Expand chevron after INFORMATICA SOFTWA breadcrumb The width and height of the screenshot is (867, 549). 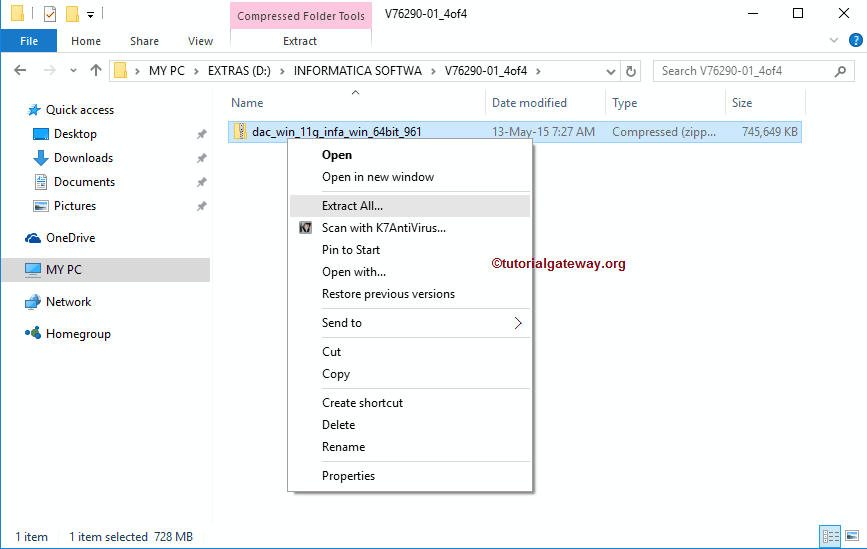click(x=434, y=71)
